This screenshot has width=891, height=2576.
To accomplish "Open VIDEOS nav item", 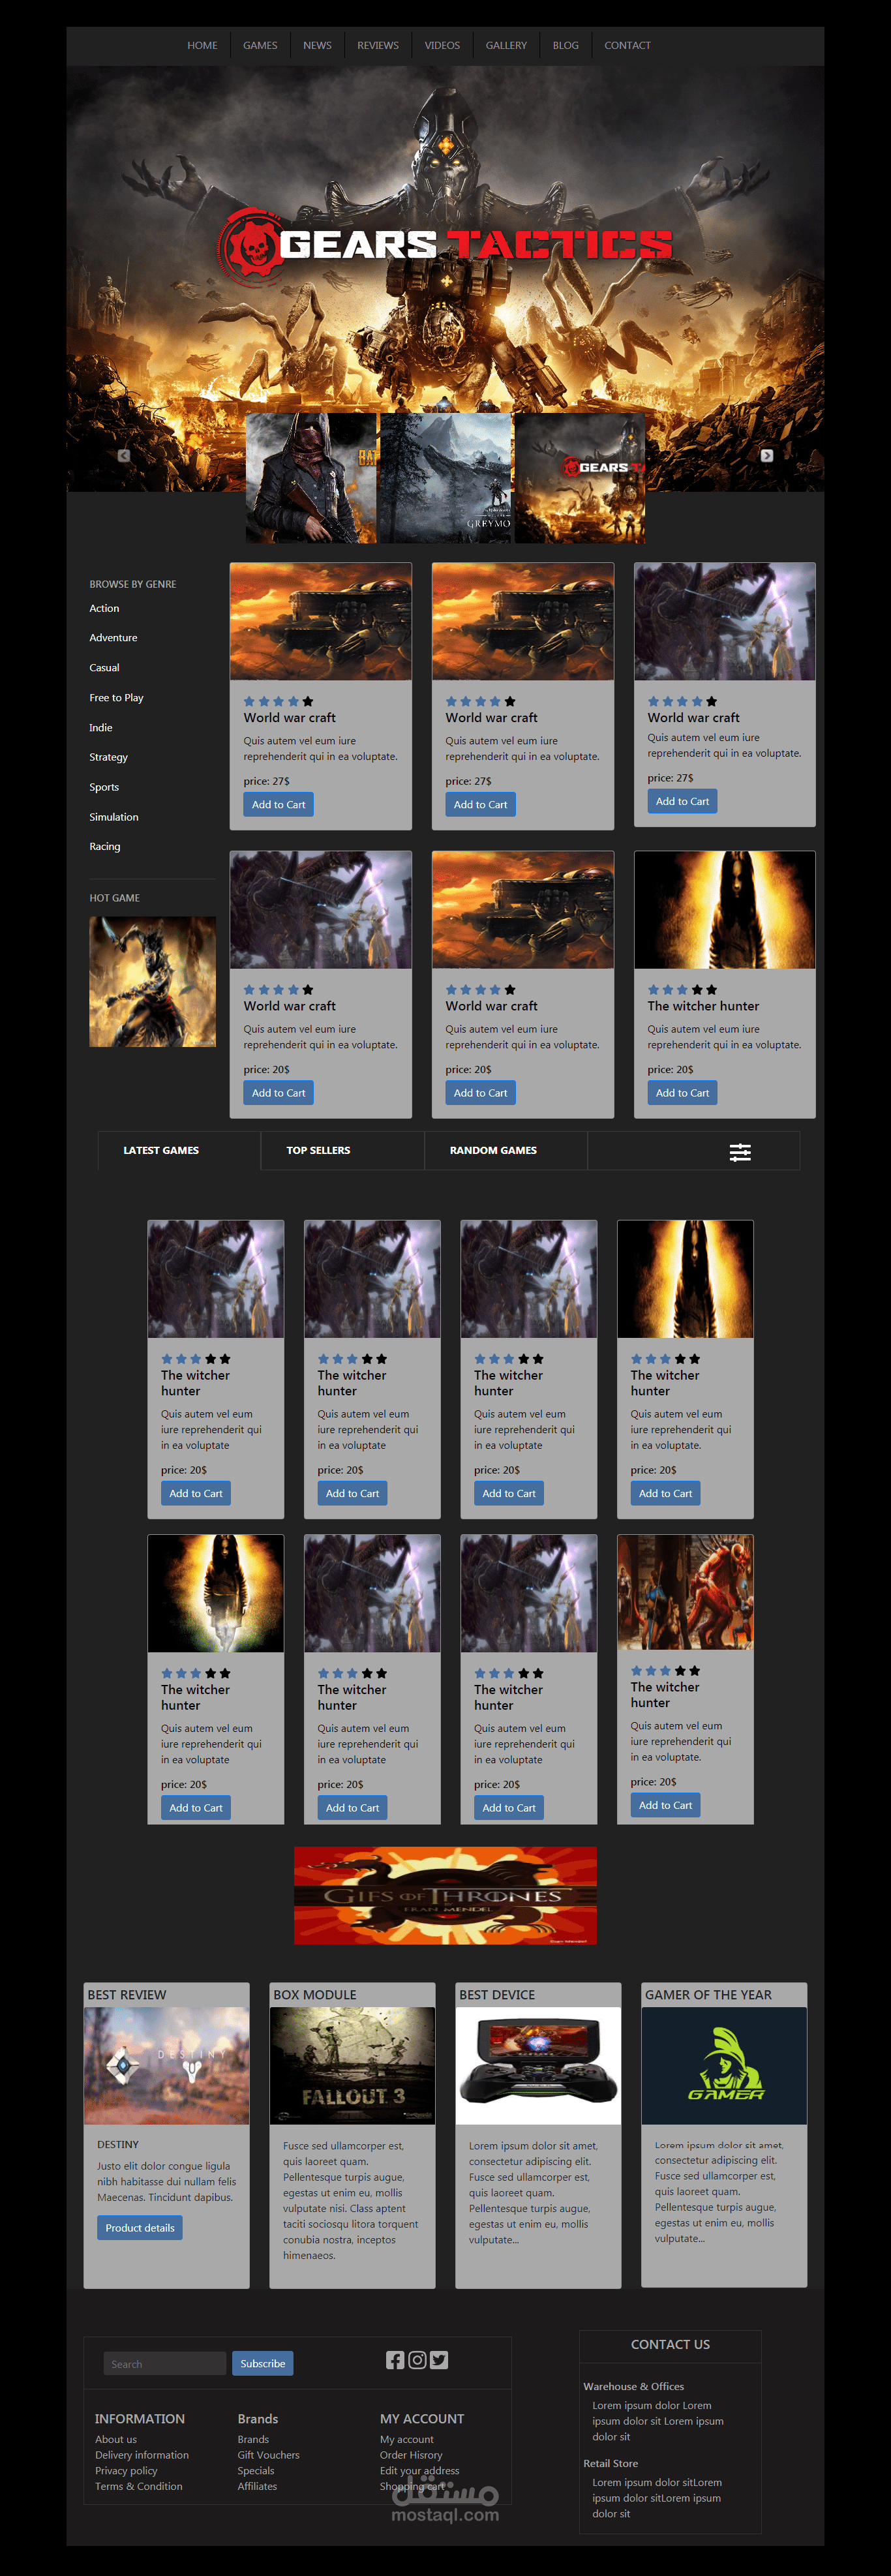I will (442, 45).
